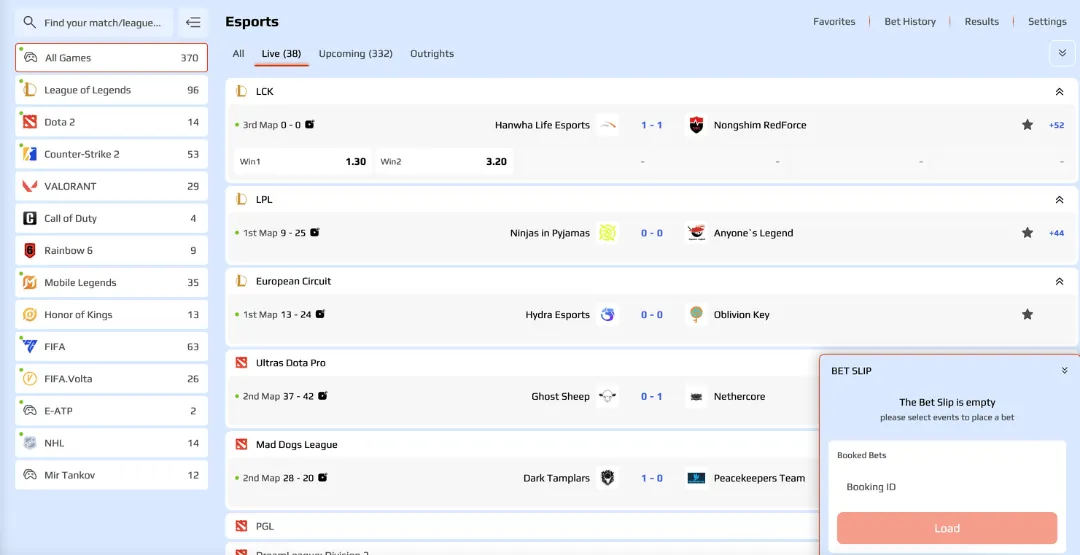Click the search magnifier icon
The height and width of the screenshot is (555, 1080).
point(30,22)
